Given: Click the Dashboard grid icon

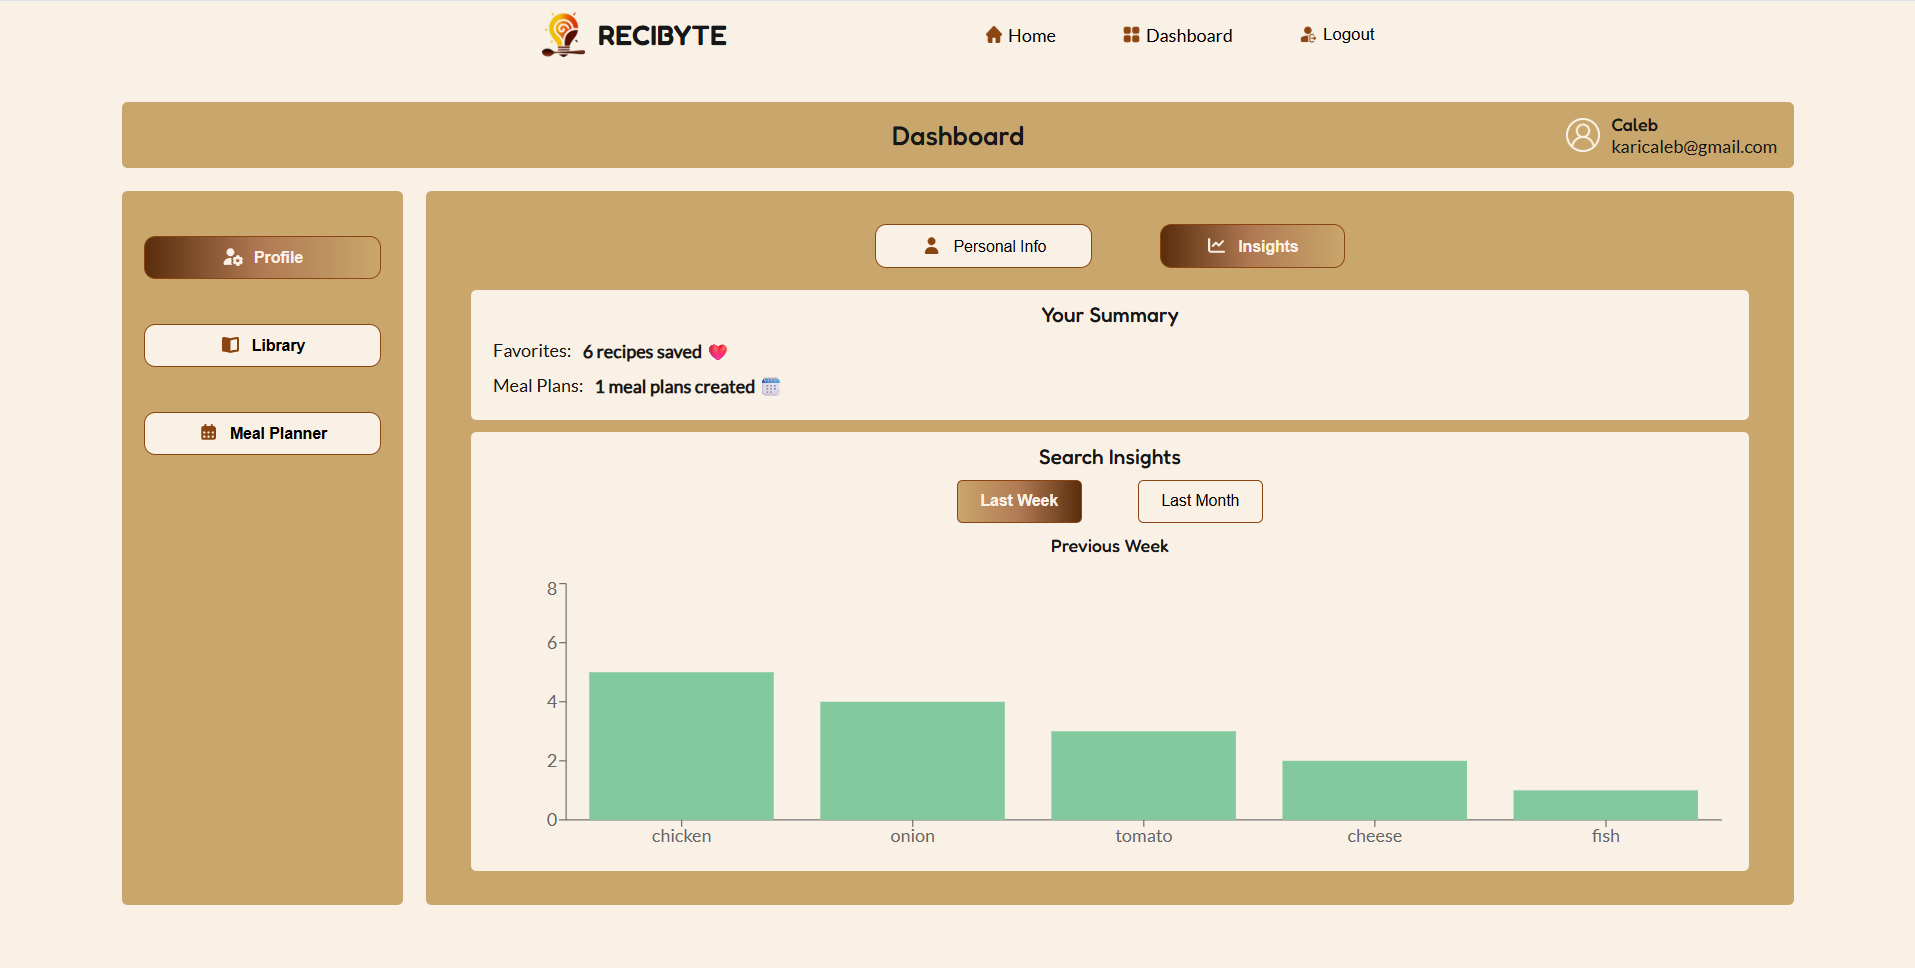Looking at the screenshot, I should (x=1130, y=34).
